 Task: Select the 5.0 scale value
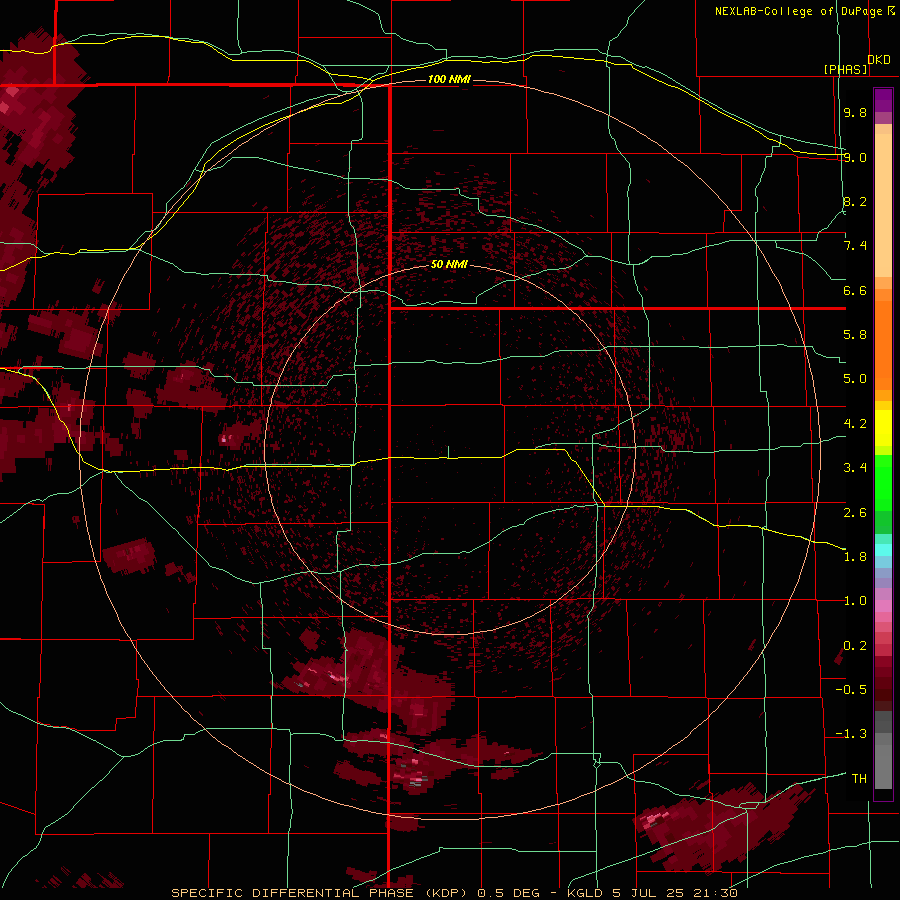[855, 379]
